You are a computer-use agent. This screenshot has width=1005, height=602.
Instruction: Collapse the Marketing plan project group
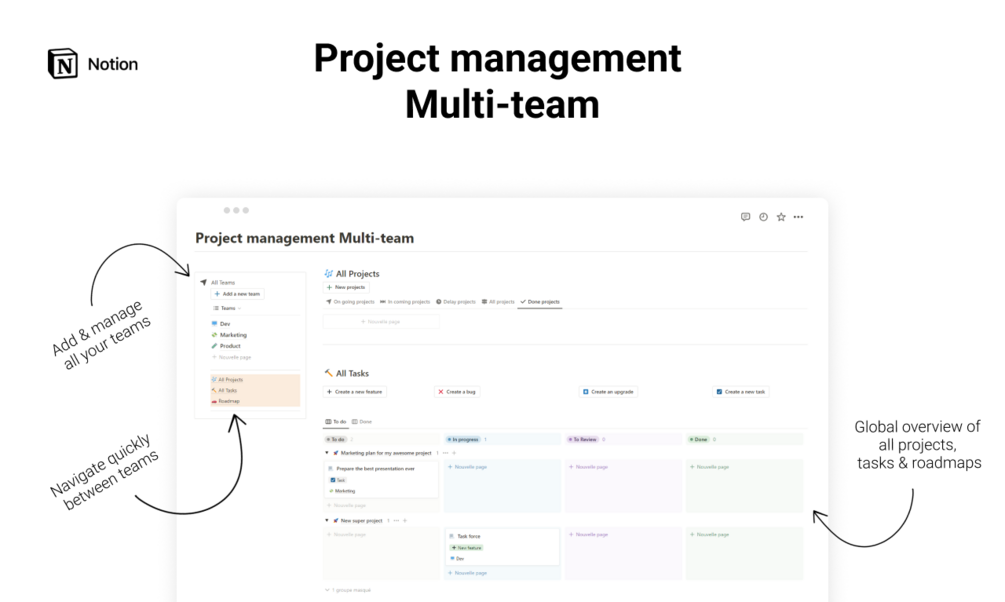(x=327, y=453)
